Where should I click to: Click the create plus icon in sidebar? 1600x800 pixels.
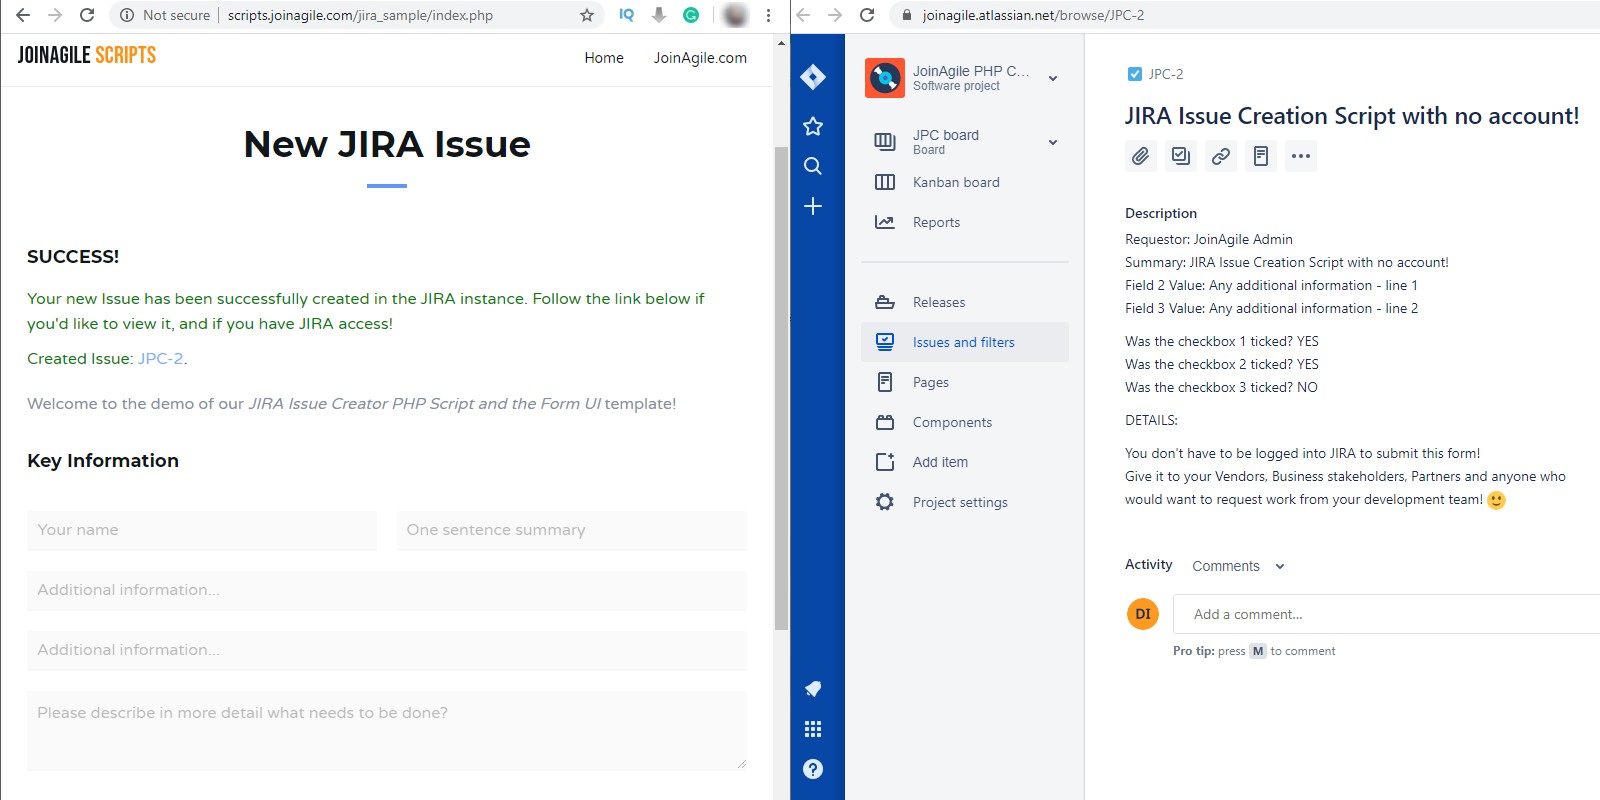813,206
